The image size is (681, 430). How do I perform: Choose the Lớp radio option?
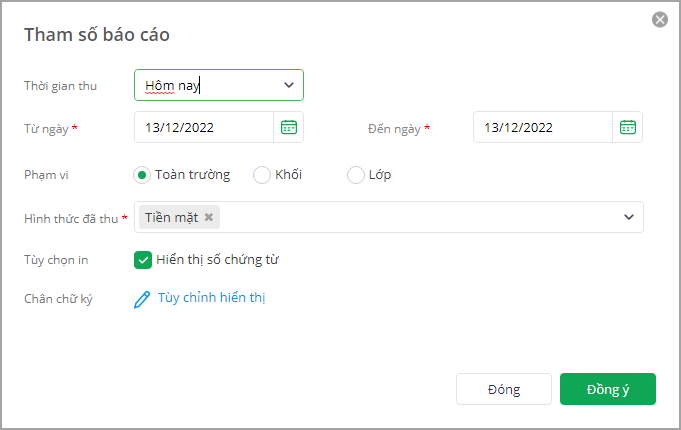pyautogui.click(x=356, y=175)
